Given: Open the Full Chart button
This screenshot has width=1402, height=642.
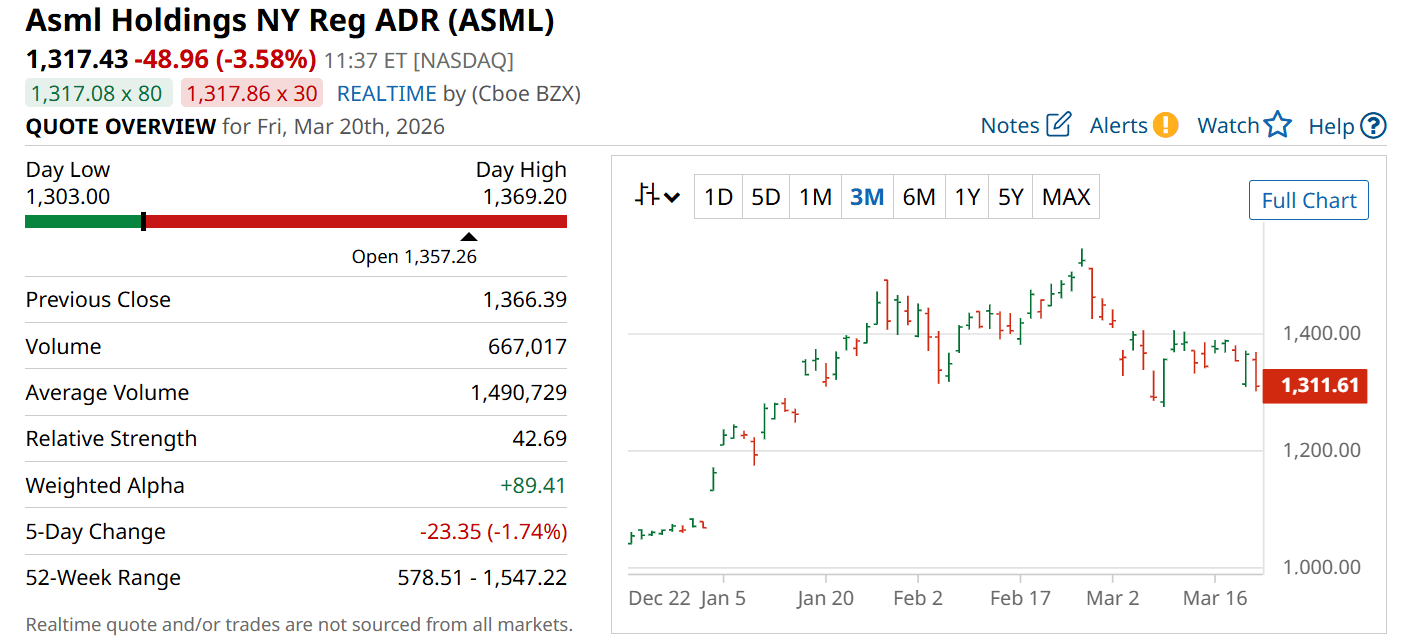Looking at the screenshot, I should click(1308, 200).
